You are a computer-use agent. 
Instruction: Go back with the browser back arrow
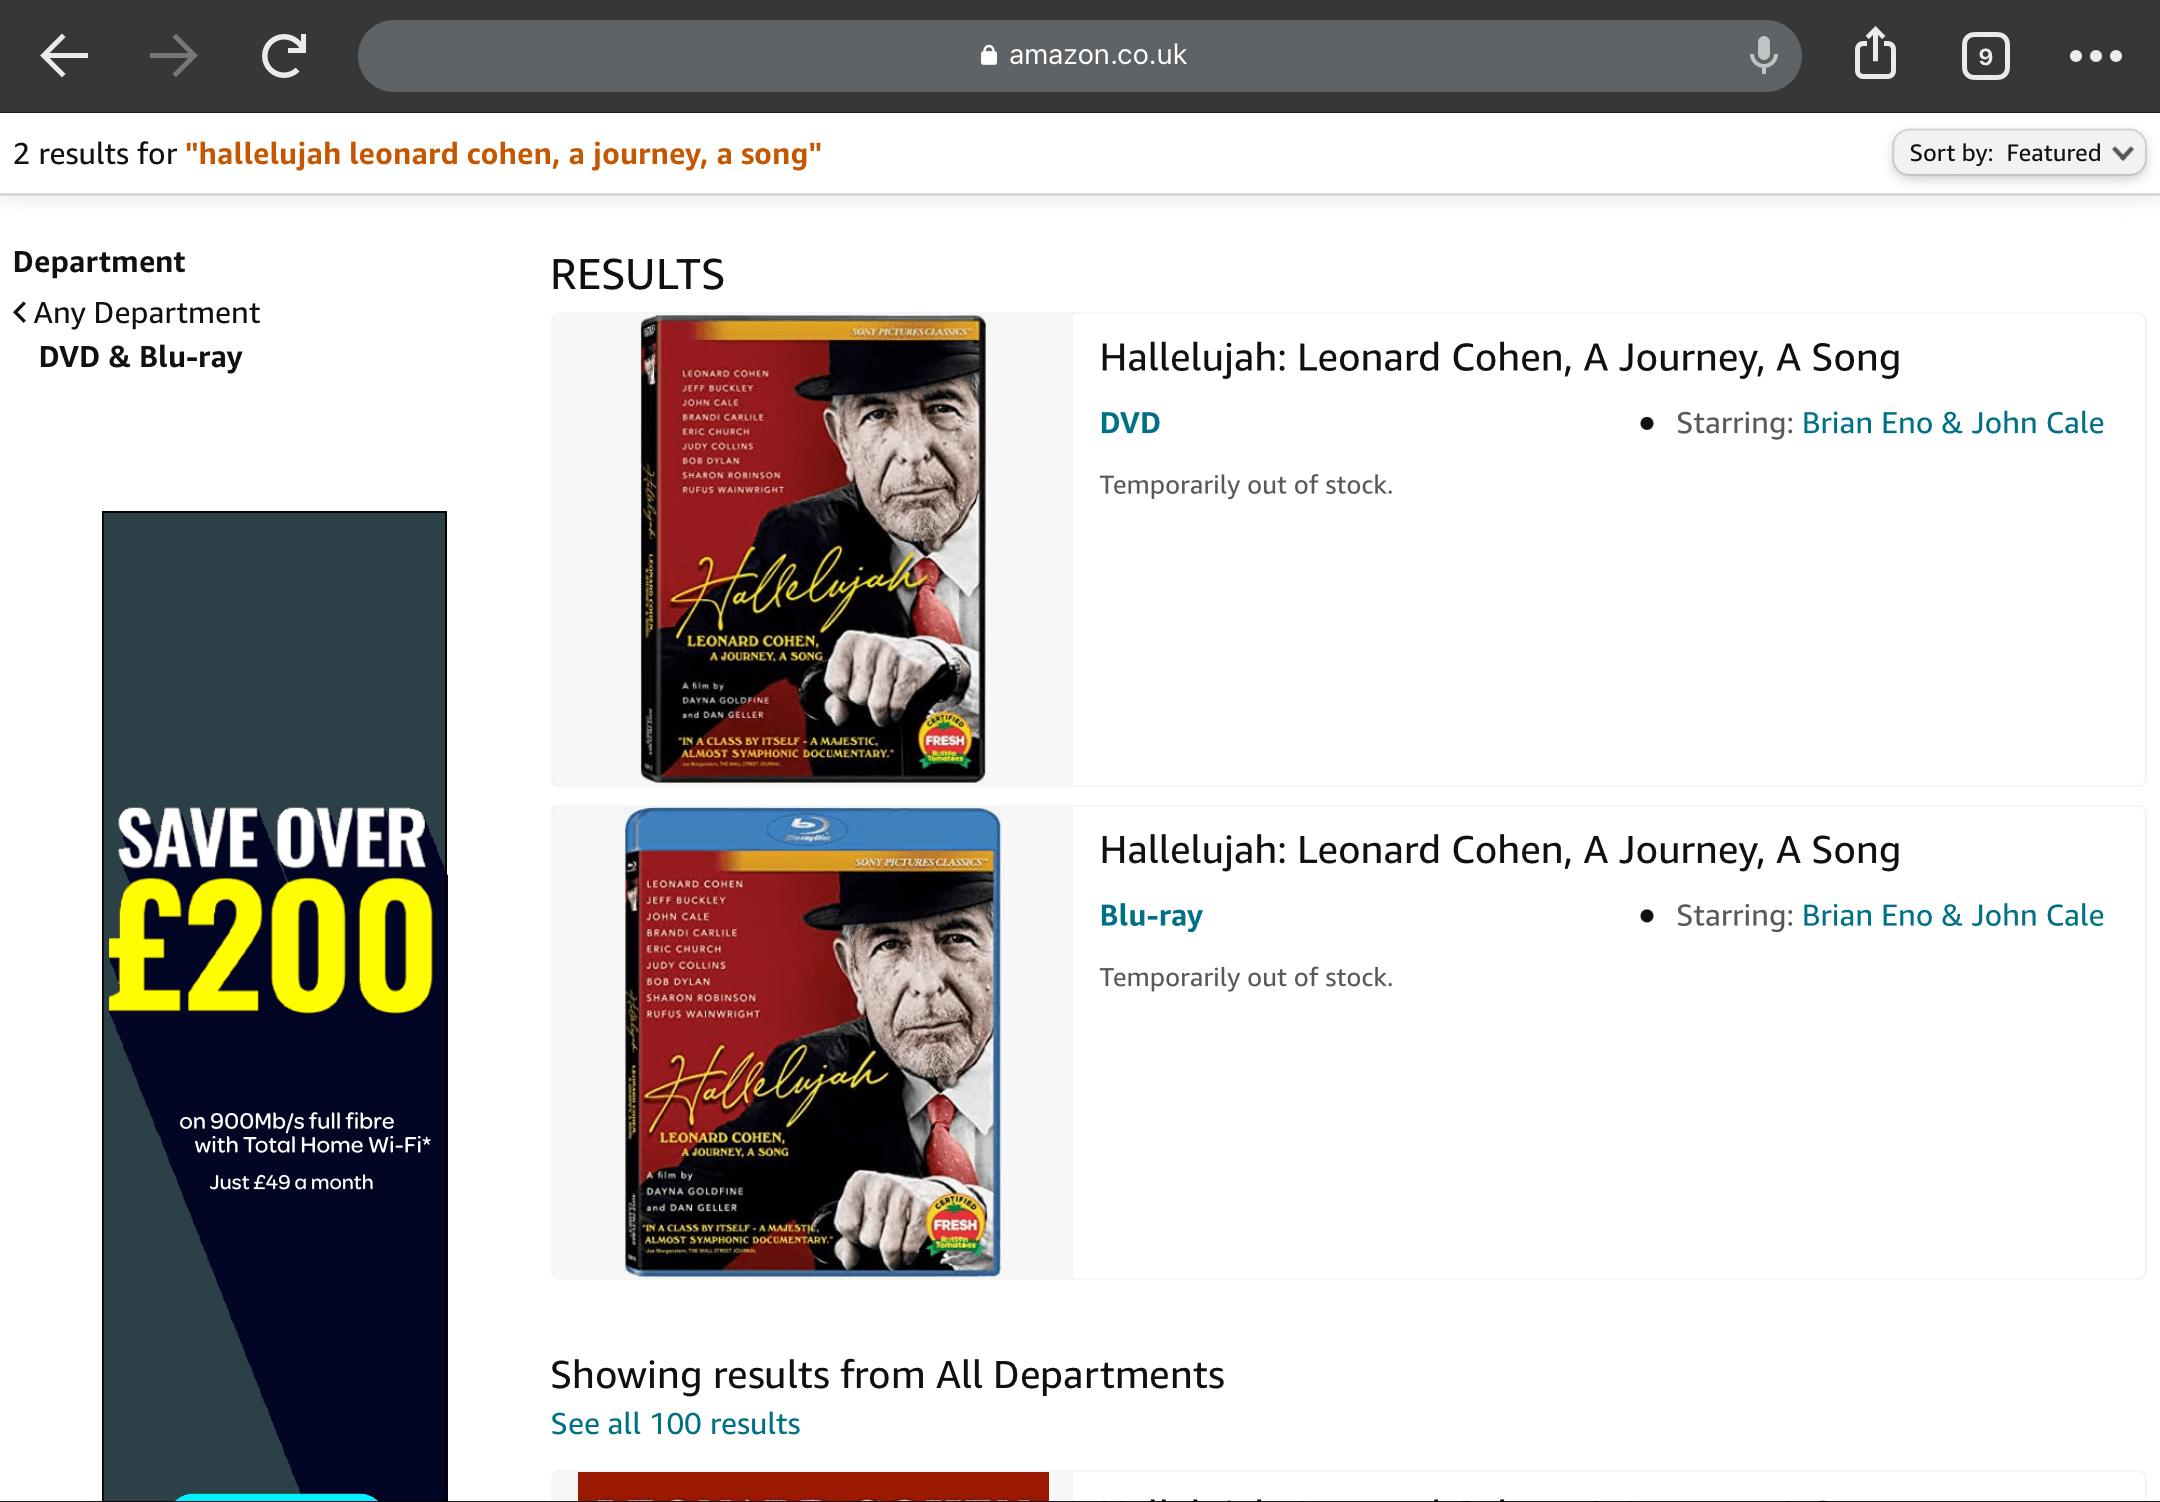[64, 56]
